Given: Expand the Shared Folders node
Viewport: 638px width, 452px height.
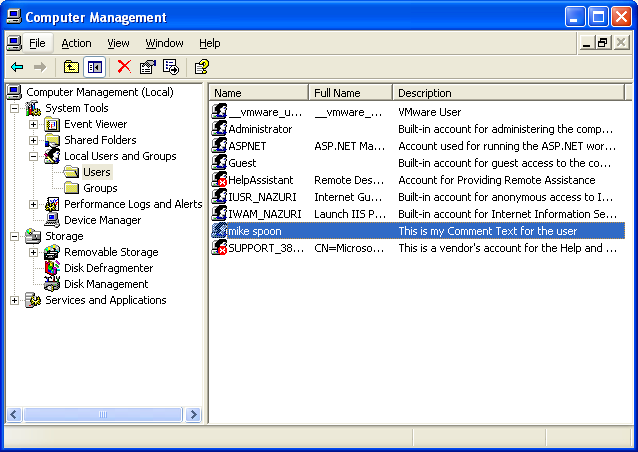Looking at the screenshot, I should [33, 140].
